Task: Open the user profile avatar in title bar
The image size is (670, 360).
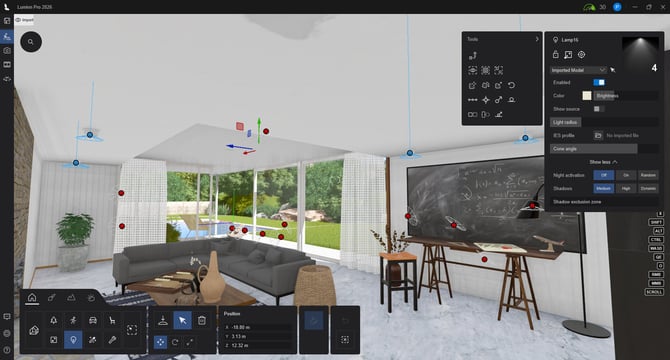Action: pos(617,7)
